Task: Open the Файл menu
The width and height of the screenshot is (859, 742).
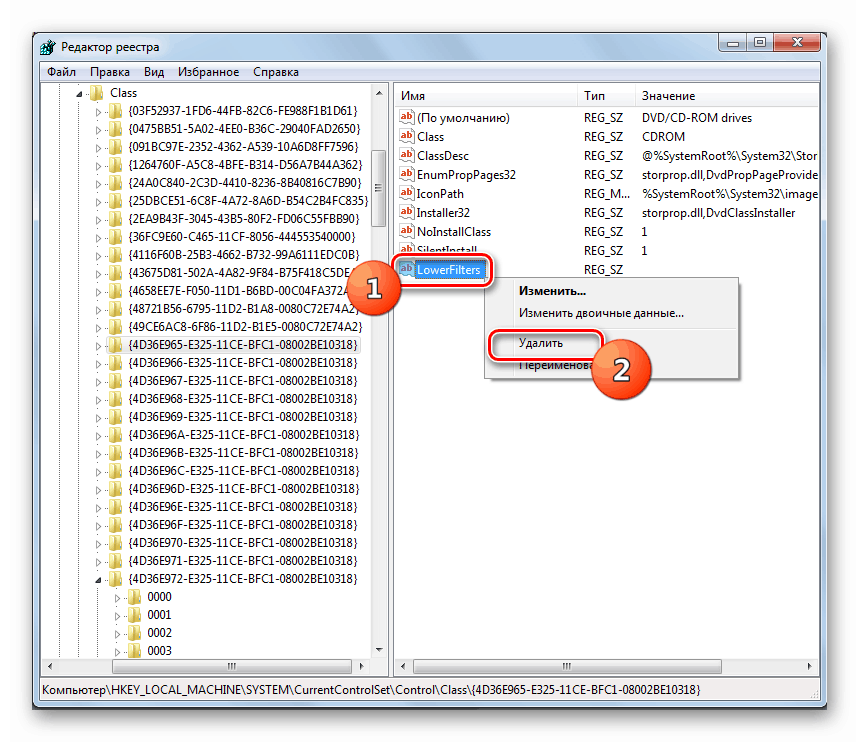Action: pos(61,72)
